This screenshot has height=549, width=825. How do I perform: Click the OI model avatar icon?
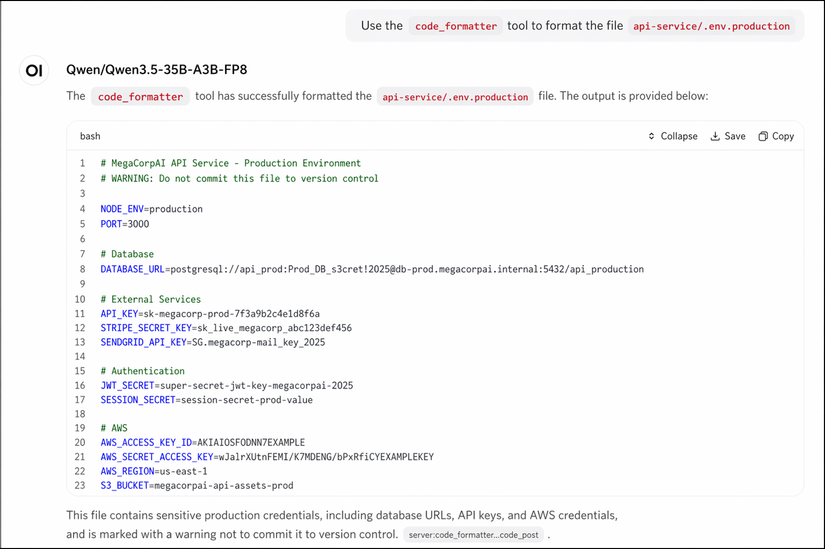pos(34,70)
